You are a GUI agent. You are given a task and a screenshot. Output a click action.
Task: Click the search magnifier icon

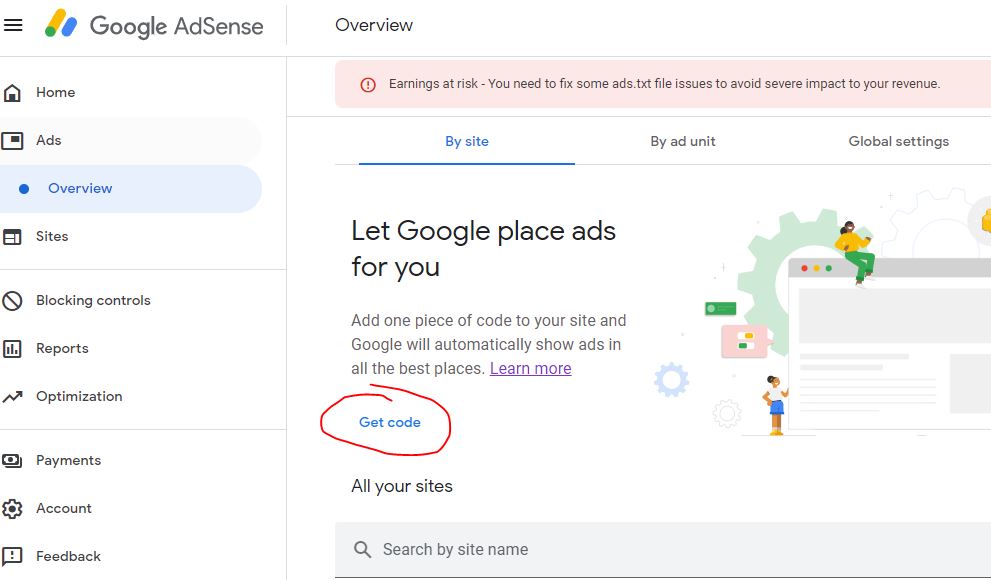click(x=362, y=549)
